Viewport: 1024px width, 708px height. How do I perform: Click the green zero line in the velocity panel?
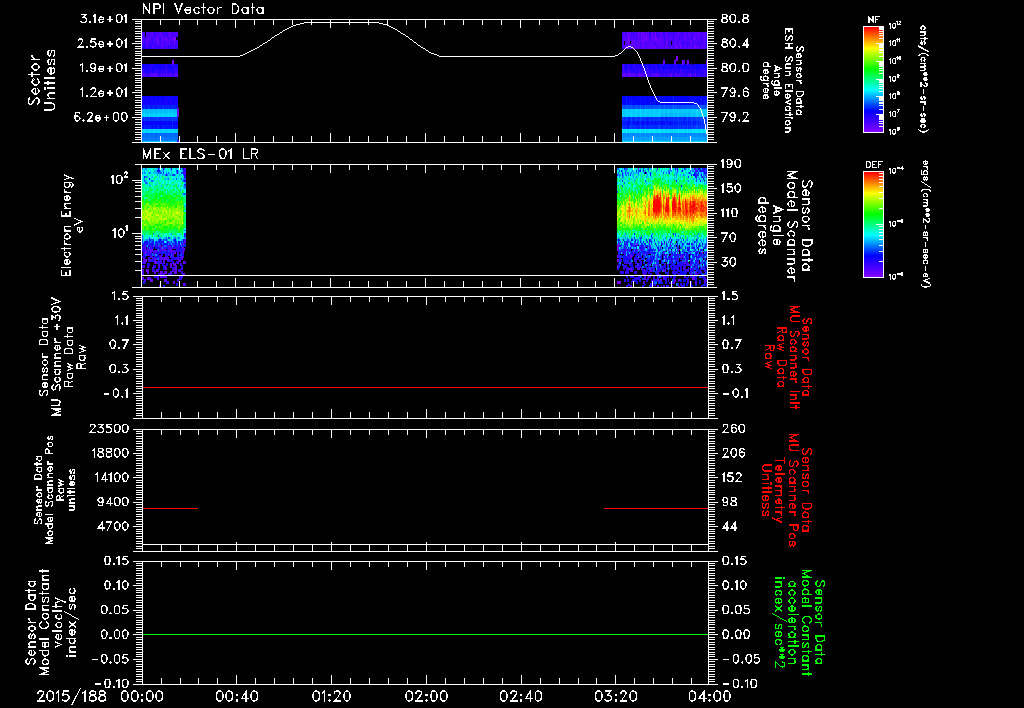pos(424,634)
